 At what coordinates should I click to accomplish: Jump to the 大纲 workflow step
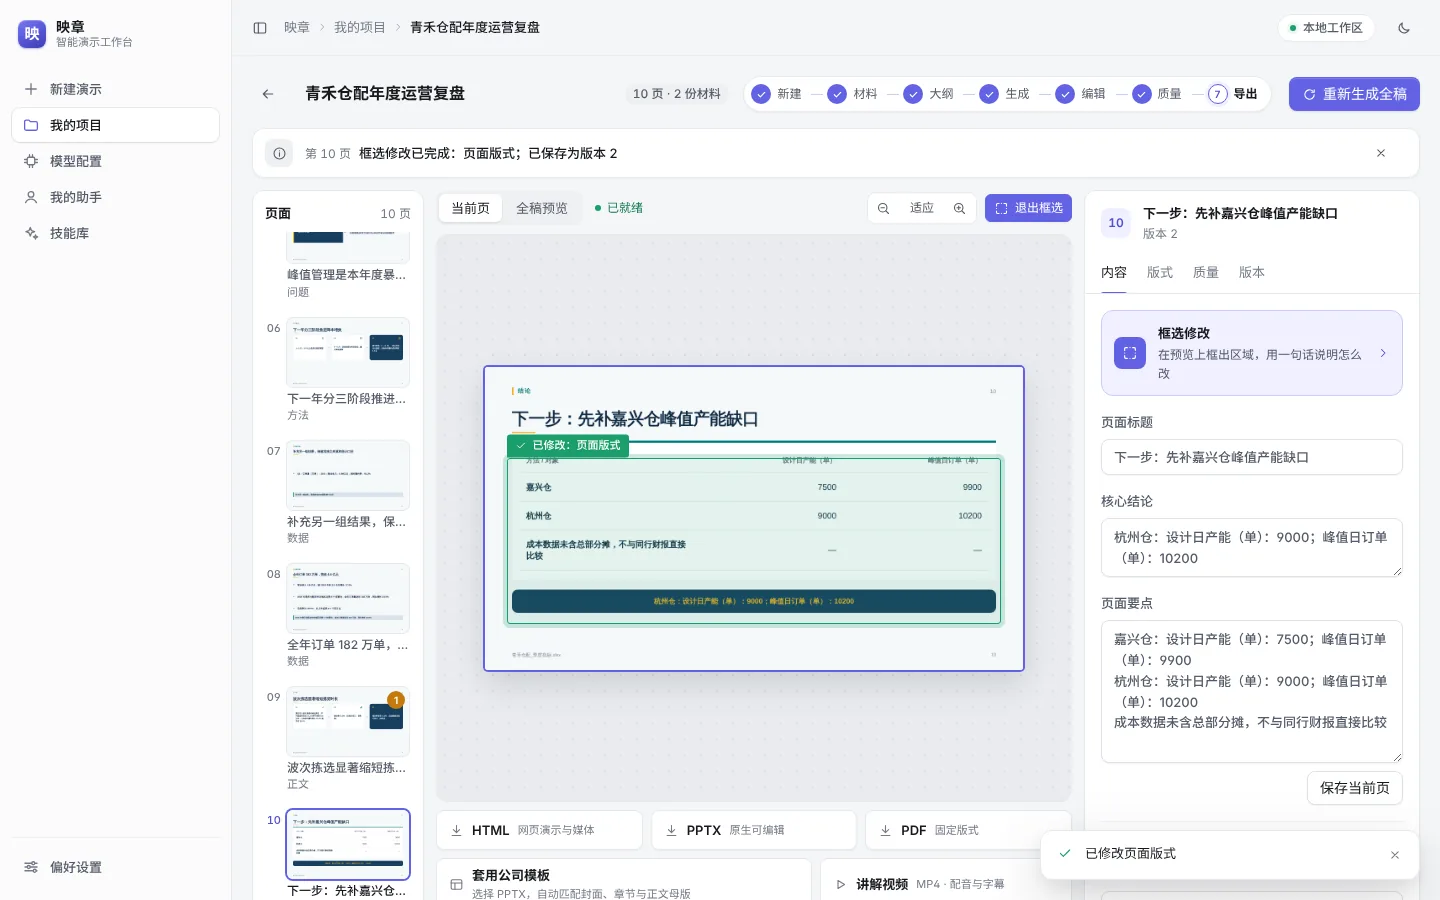click(929, 94)
